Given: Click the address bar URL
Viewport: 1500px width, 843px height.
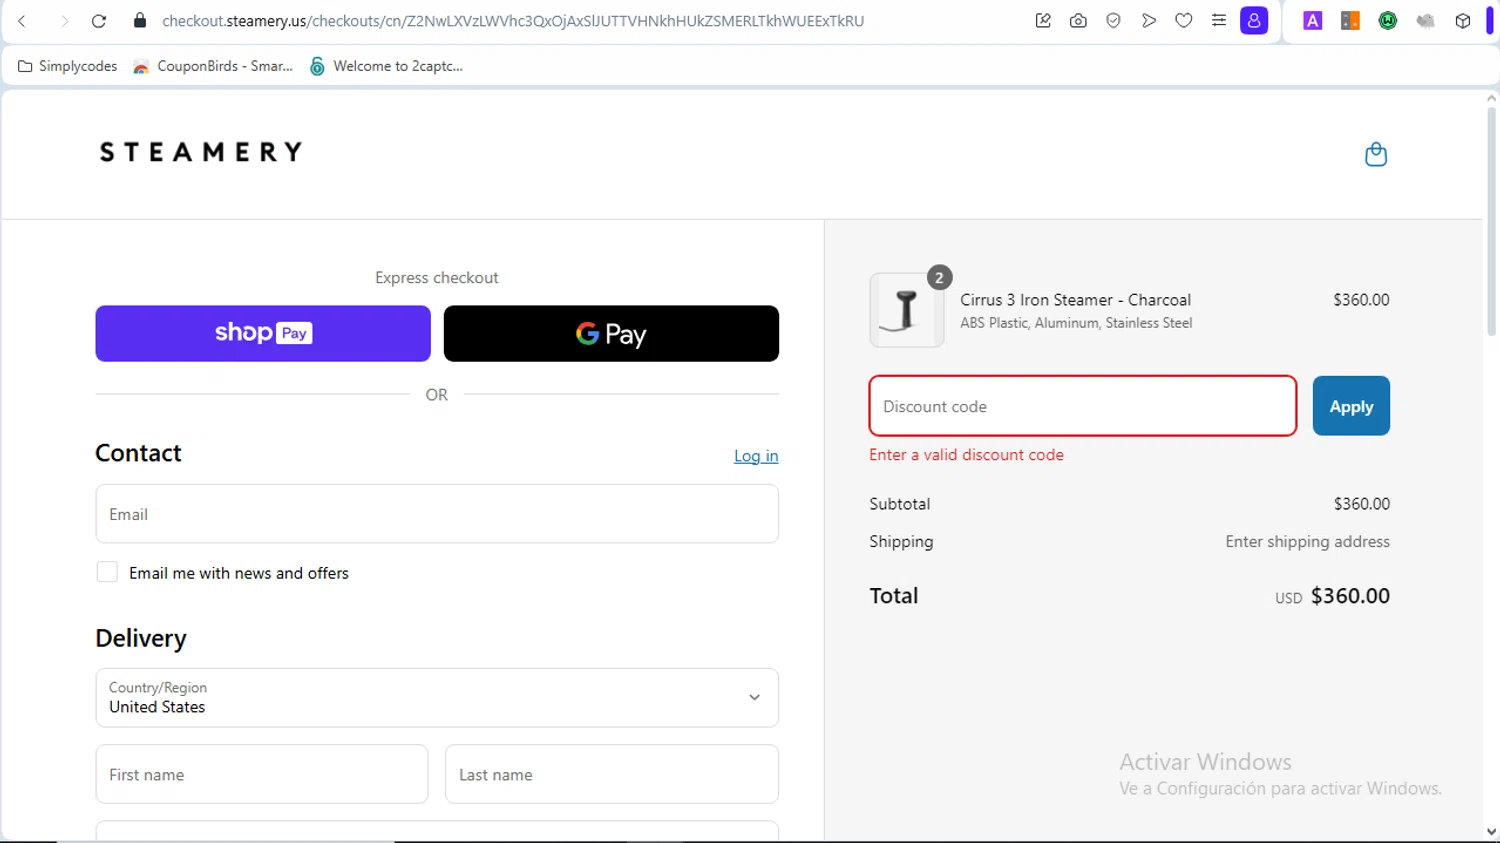Looking at the screenshot, I should [513, 20].
